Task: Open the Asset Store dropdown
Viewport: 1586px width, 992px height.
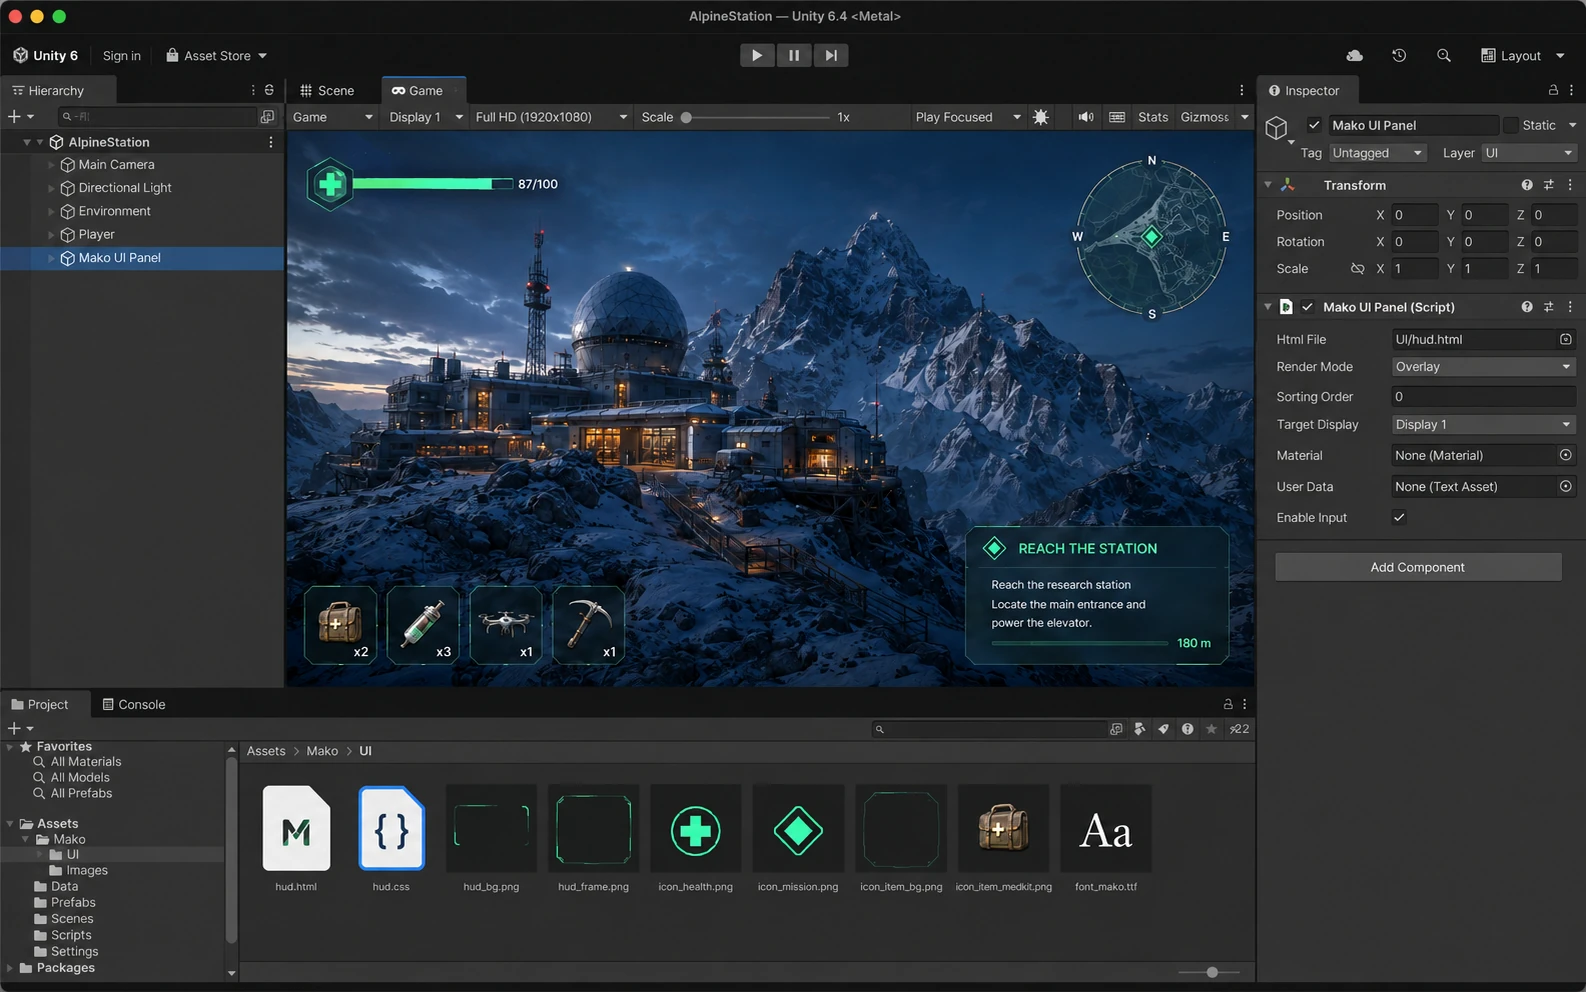Action: pyautogui.click(x=217, y=55)
